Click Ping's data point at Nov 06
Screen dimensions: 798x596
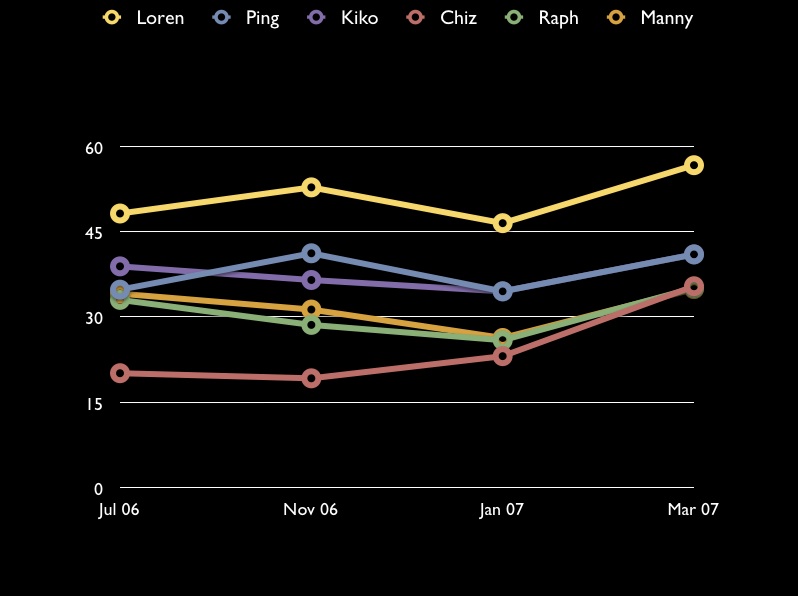[x=311, y=253]
